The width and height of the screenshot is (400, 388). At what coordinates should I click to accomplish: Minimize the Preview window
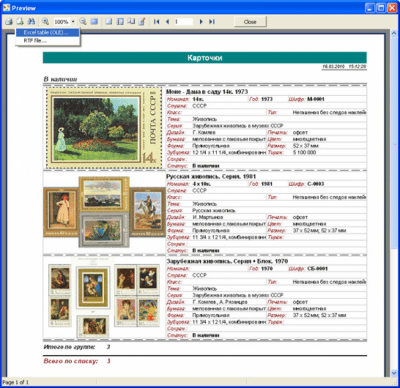(370, 8)
